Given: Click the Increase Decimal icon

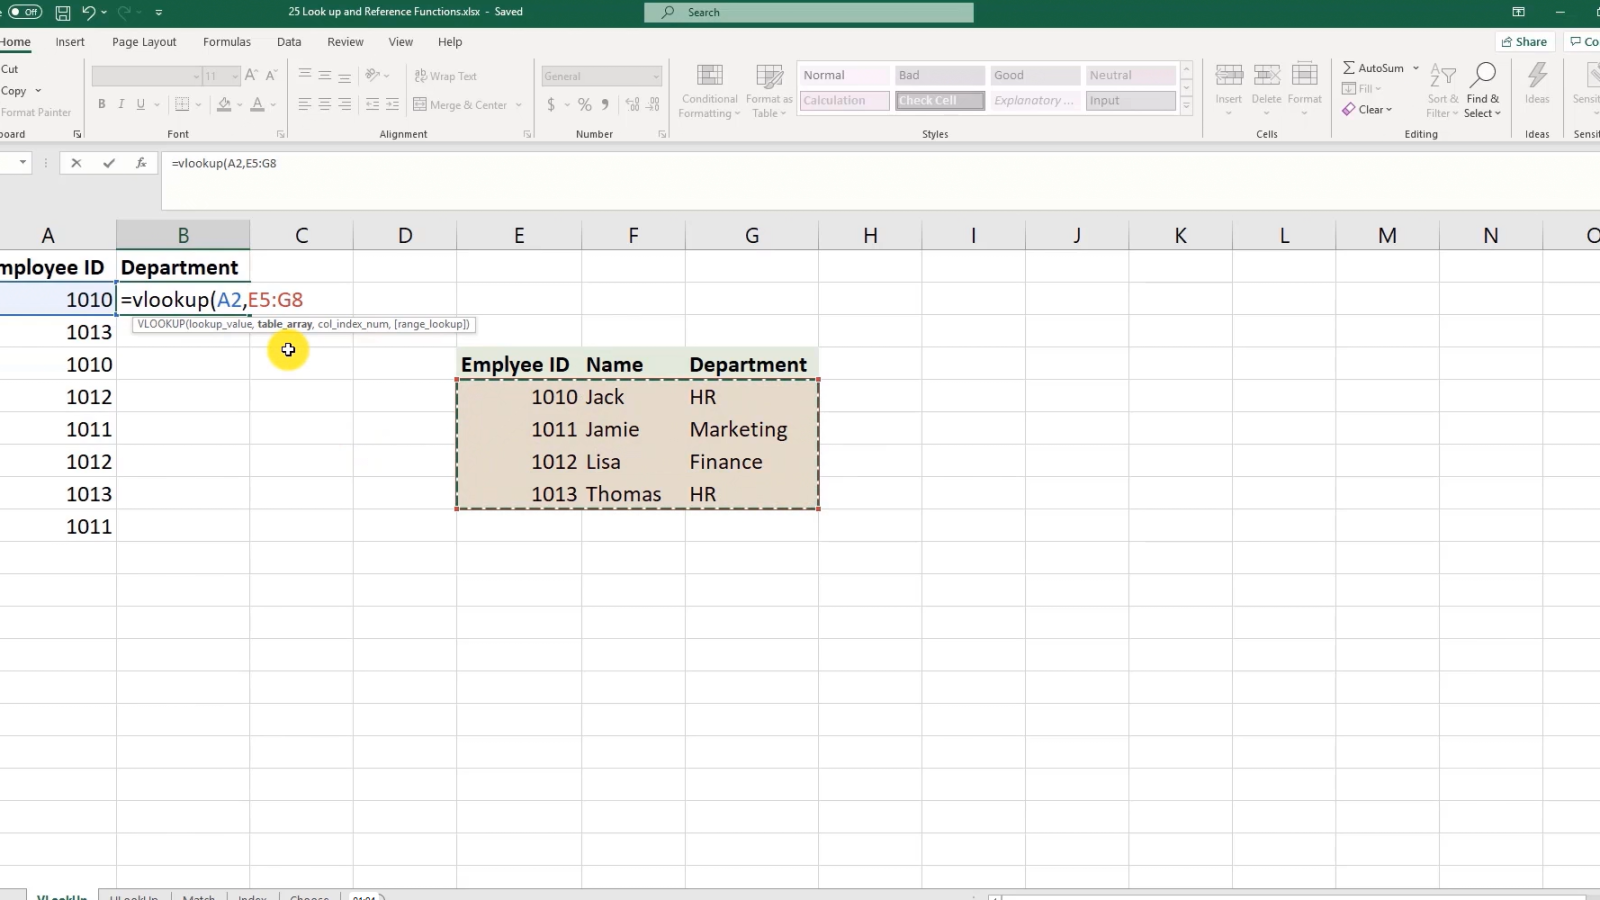Looking at the screenshot, I should coord(632,104).
